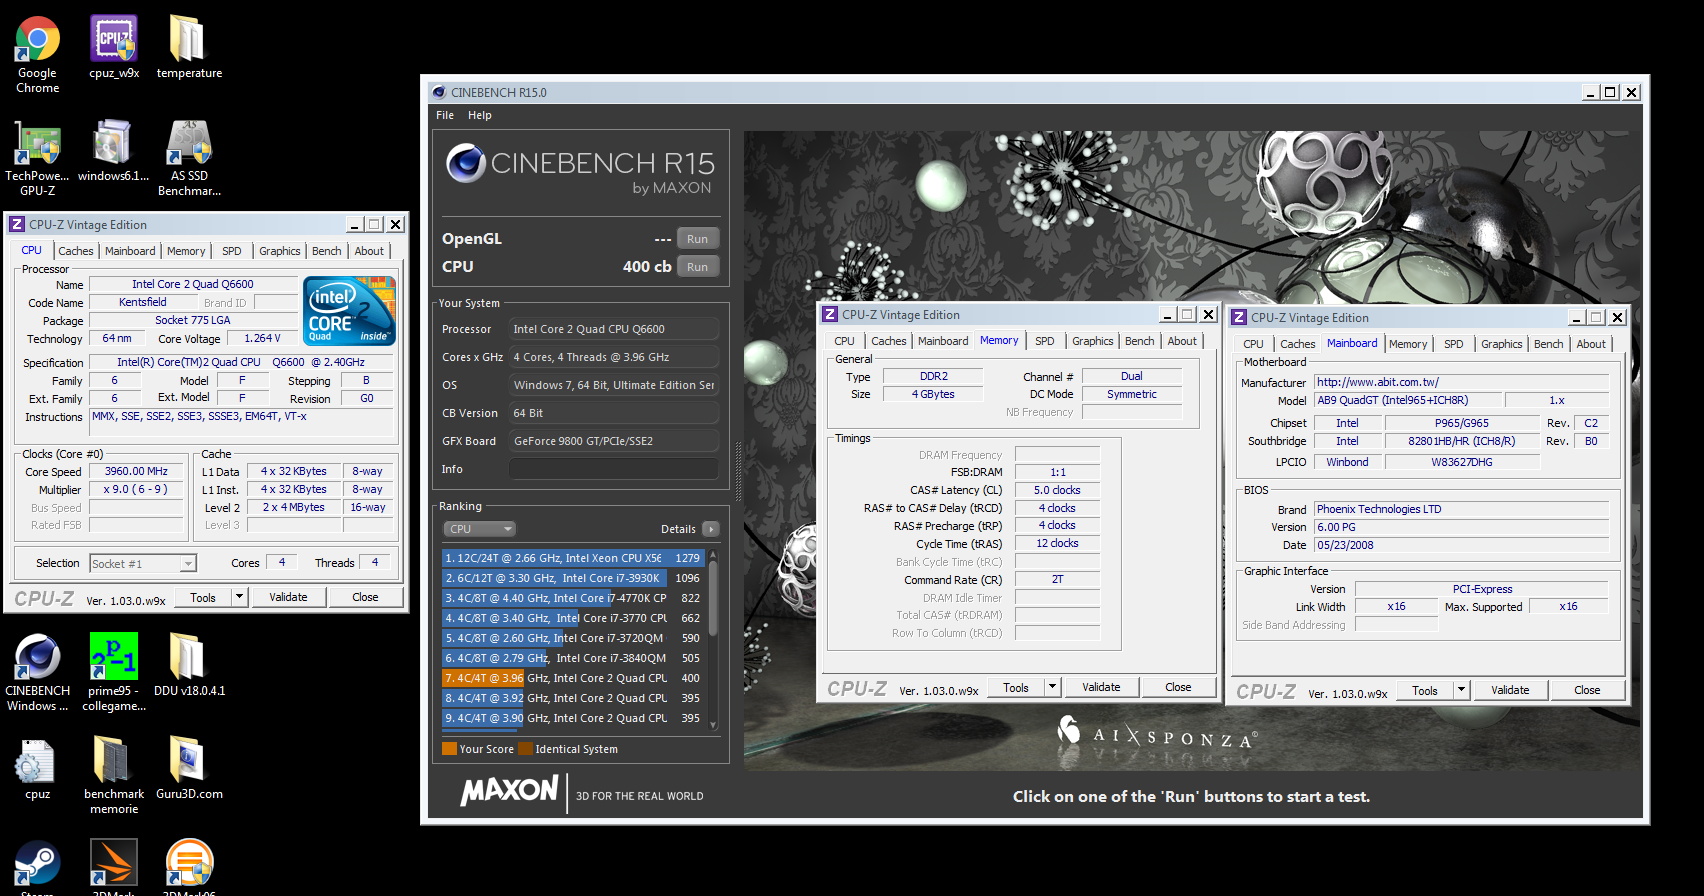
Task: Click the abit.com.tw manufacturer URL field
Action: click(1461, 382)
